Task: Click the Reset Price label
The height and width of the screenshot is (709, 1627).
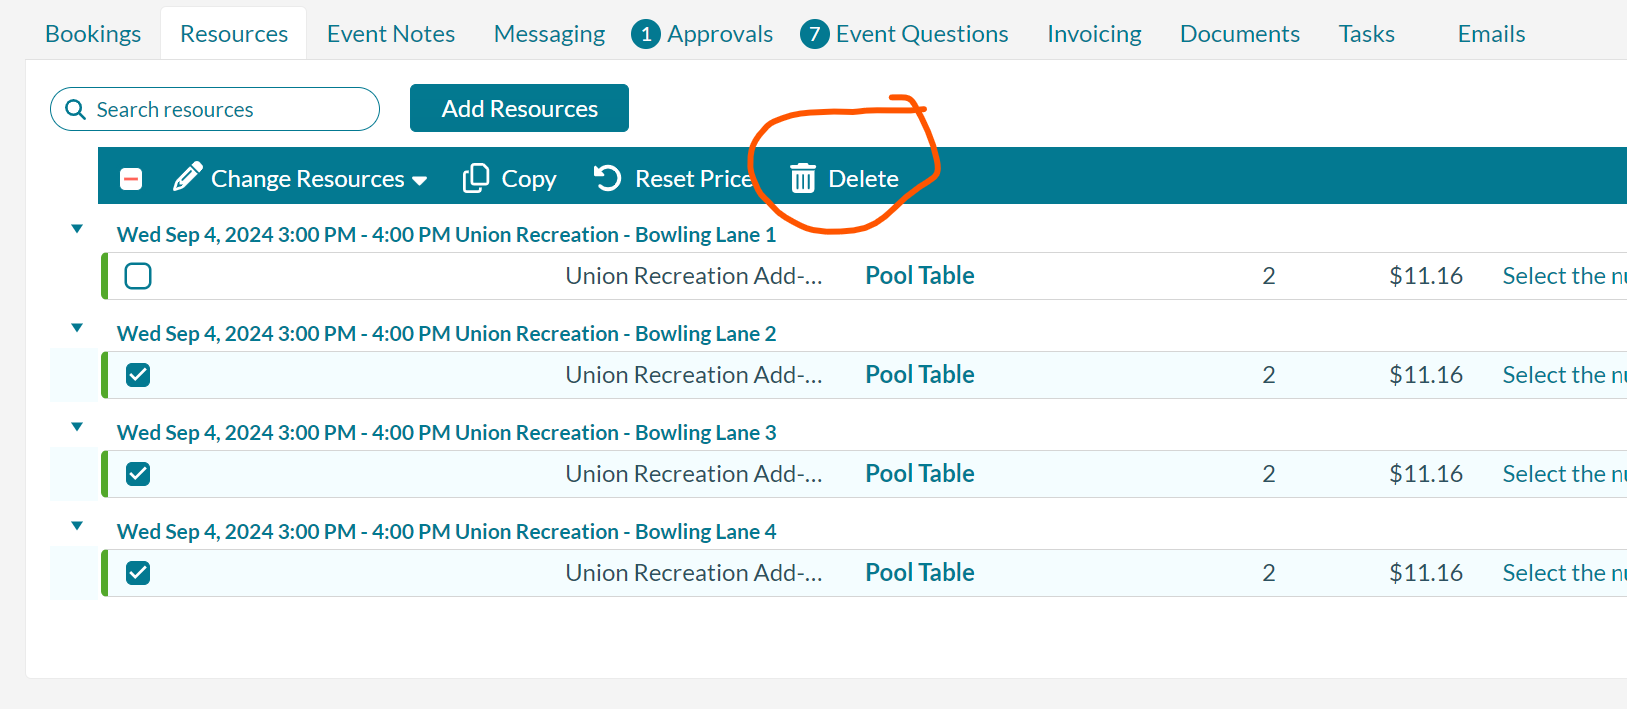Action: [x=693, y=179]
